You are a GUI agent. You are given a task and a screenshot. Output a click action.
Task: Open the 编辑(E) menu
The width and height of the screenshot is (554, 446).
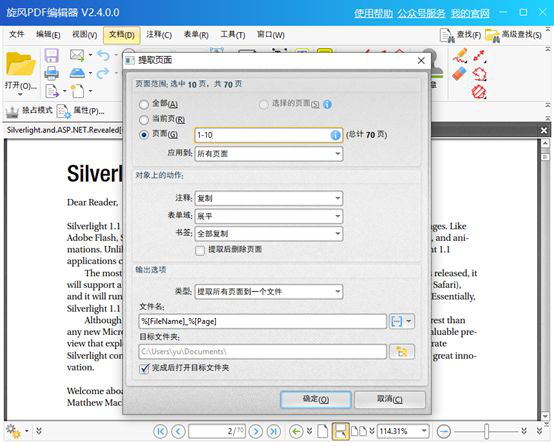coord(48,35)
